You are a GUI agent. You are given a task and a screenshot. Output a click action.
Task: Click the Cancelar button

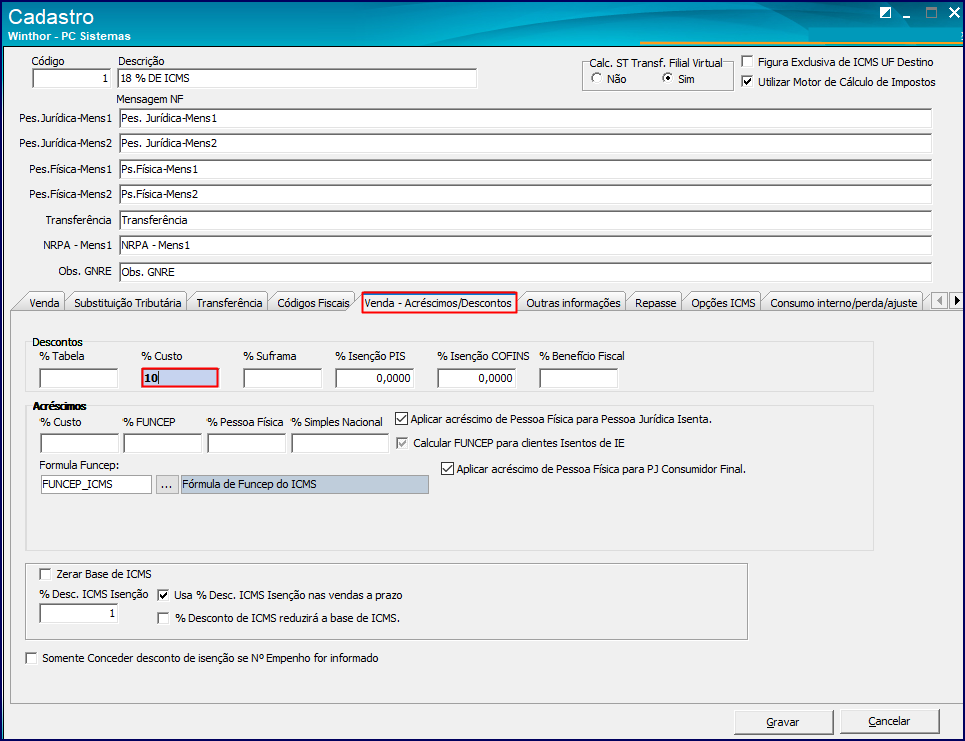tap(889, 721)
